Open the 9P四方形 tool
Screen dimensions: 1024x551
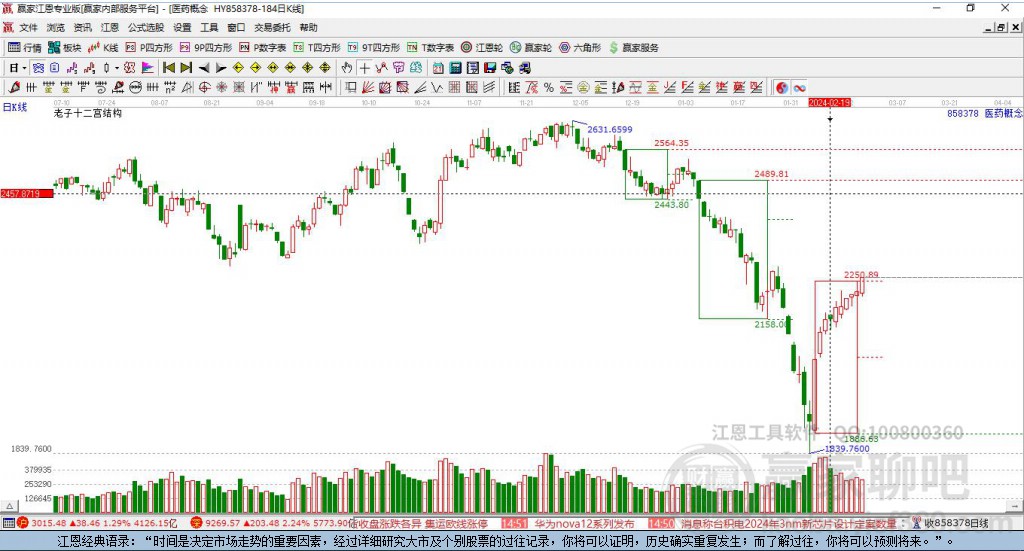206,48
